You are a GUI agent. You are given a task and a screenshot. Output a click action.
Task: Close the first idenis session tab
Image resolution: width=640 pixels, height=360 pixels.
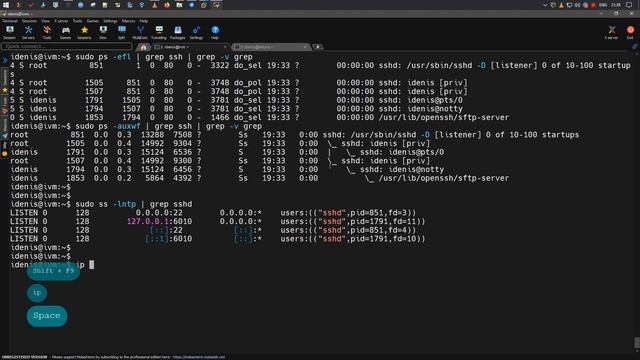point(224,47)
